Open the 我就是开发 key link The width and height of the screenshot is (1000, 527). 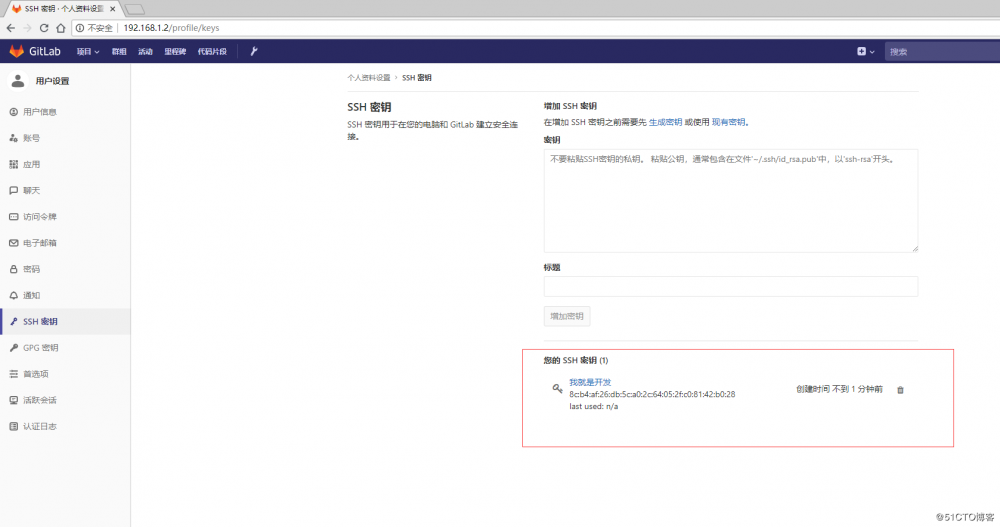(590, 382)
